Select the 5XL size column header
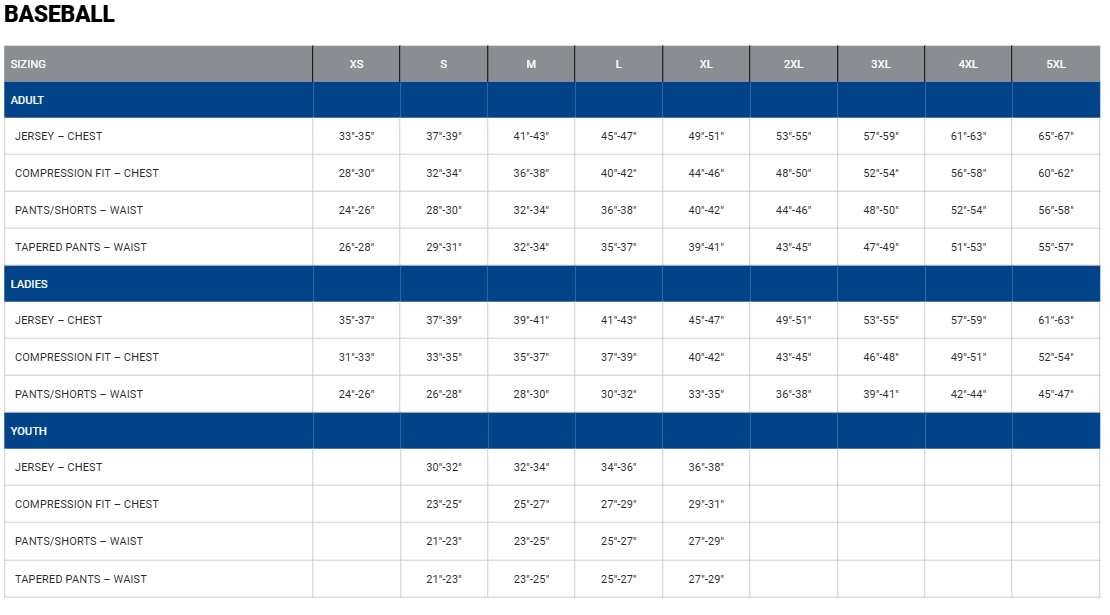 coord(1056,64)
